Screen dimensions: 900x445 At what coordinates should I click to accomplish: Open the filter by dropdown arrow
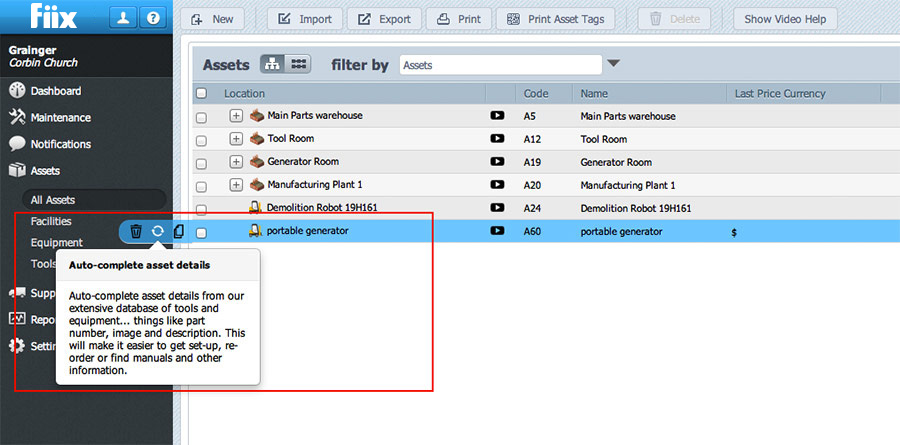coord(614,64)
